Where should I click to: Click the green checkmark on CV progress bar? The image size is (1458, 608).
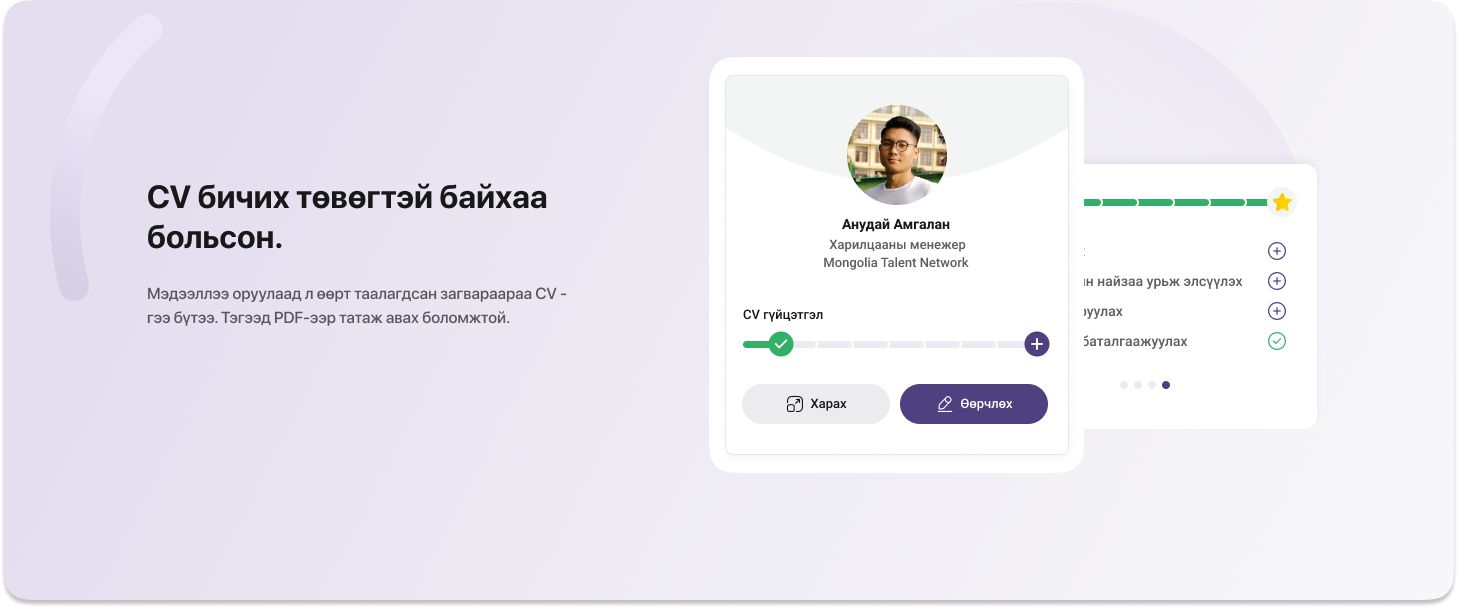coord(781,344)
